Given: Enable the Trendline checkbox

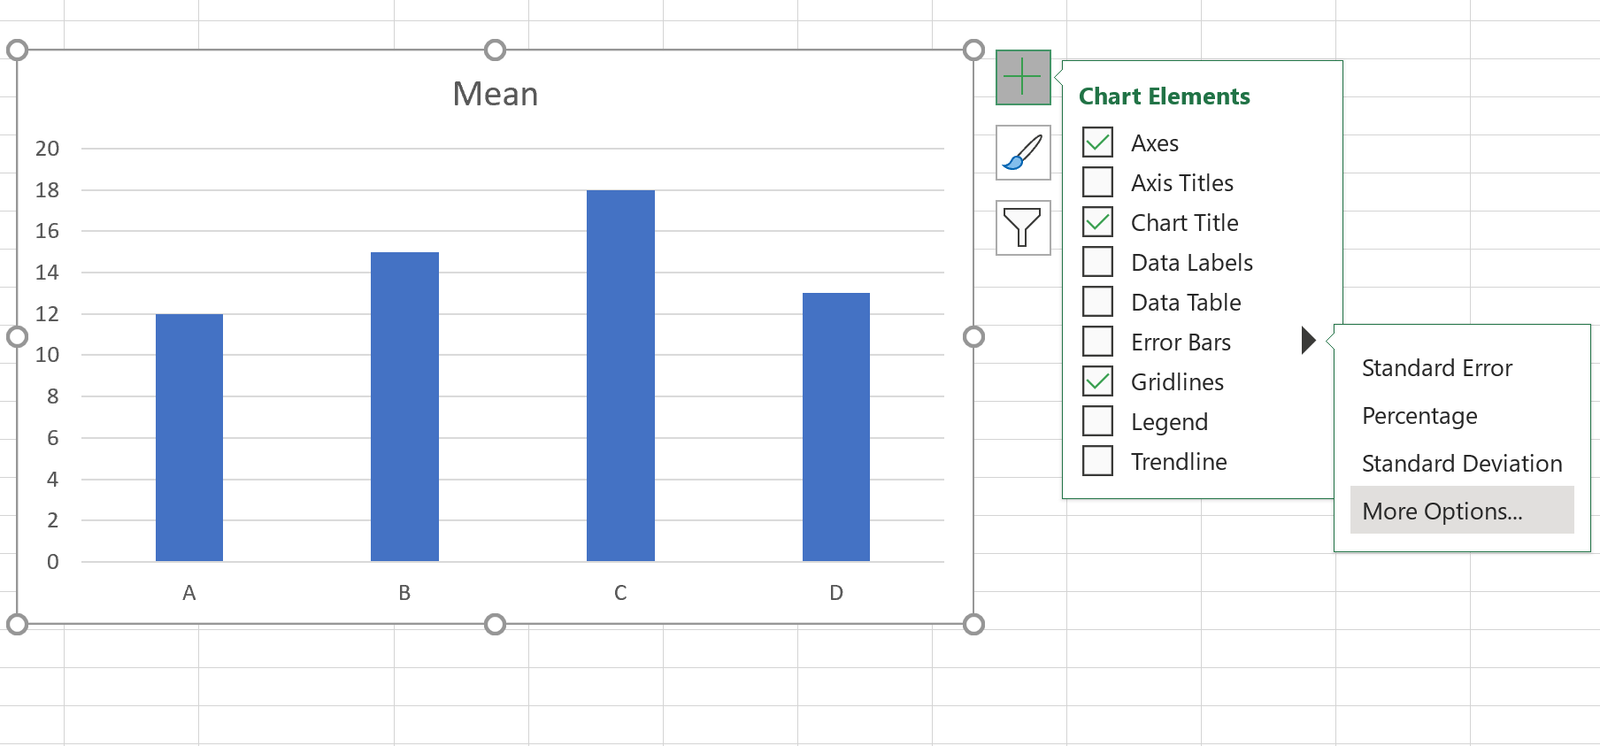Looking at the screenshot, I should click(1098, 461).
